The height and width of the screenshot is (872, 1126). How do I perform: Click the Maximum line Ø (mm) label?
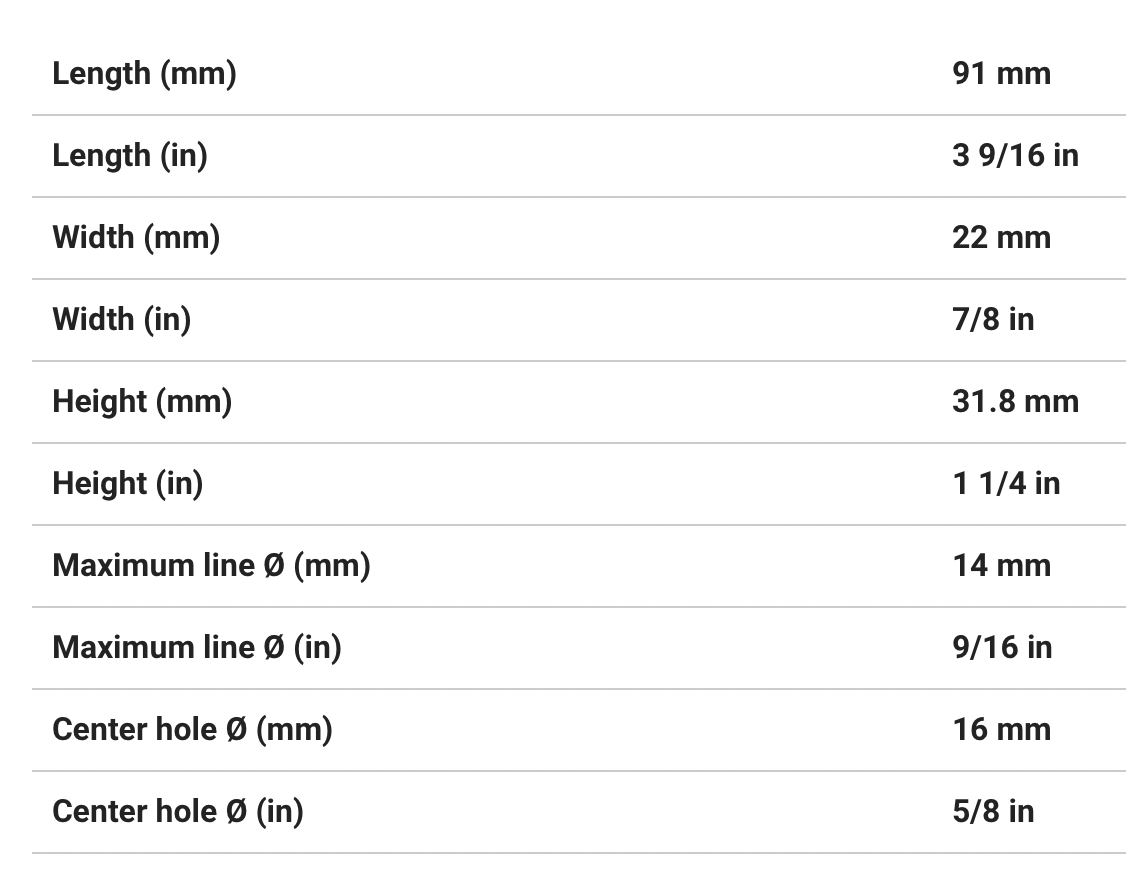211,565
